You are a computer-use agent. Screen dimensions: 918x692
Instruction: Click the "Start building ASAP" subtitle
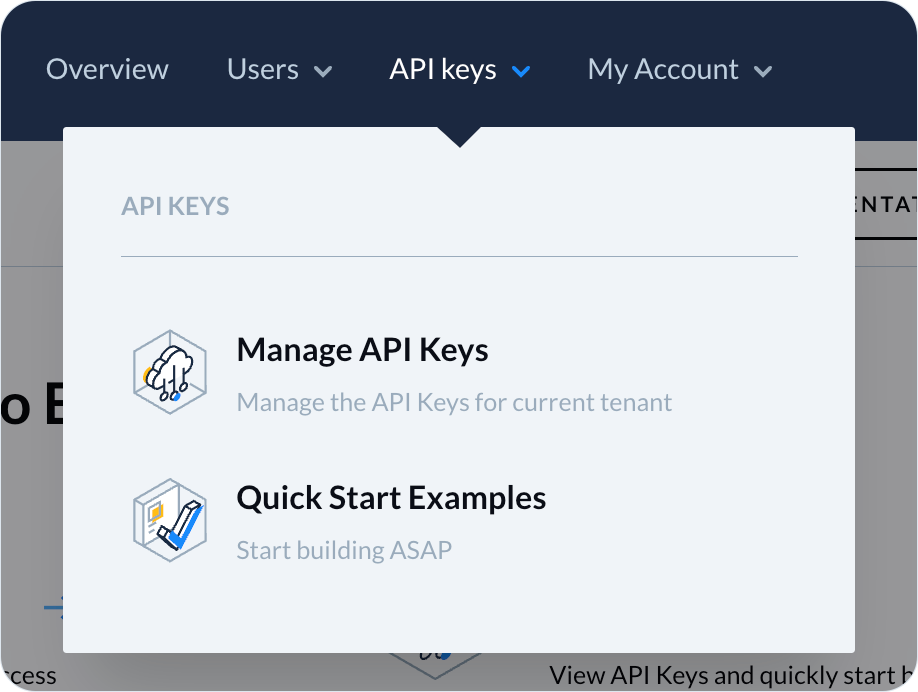344,550
